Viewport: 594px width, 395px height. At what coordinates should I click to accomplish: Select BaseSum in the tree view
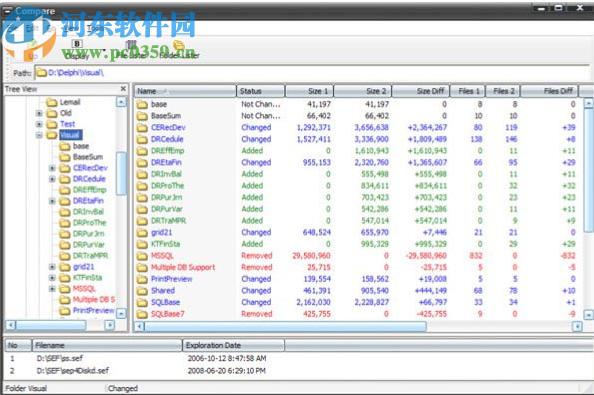88,157
